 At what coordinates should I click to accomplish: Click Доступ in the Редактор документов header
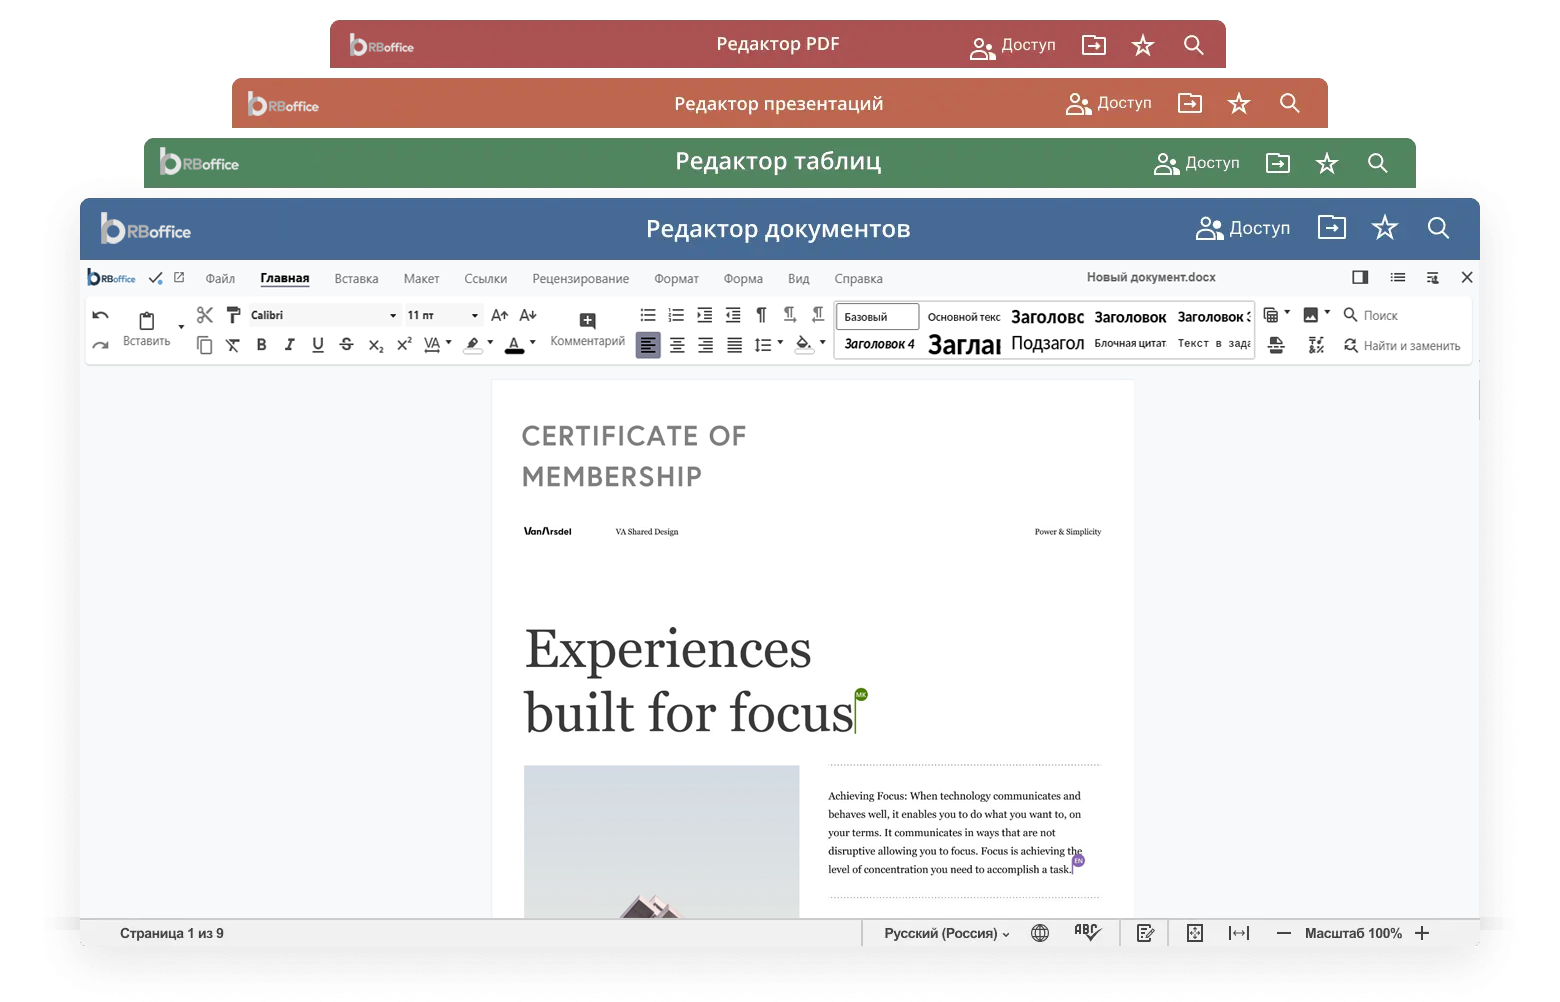[x=1243, y=228]
